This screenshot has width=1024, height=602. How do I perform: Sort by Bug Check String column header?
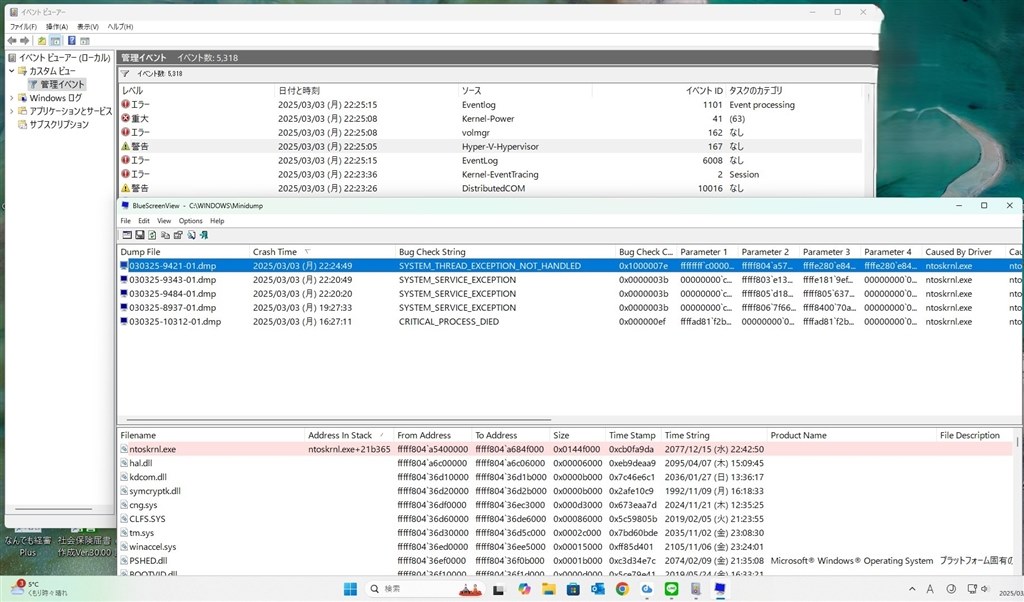tap(506, 251)
